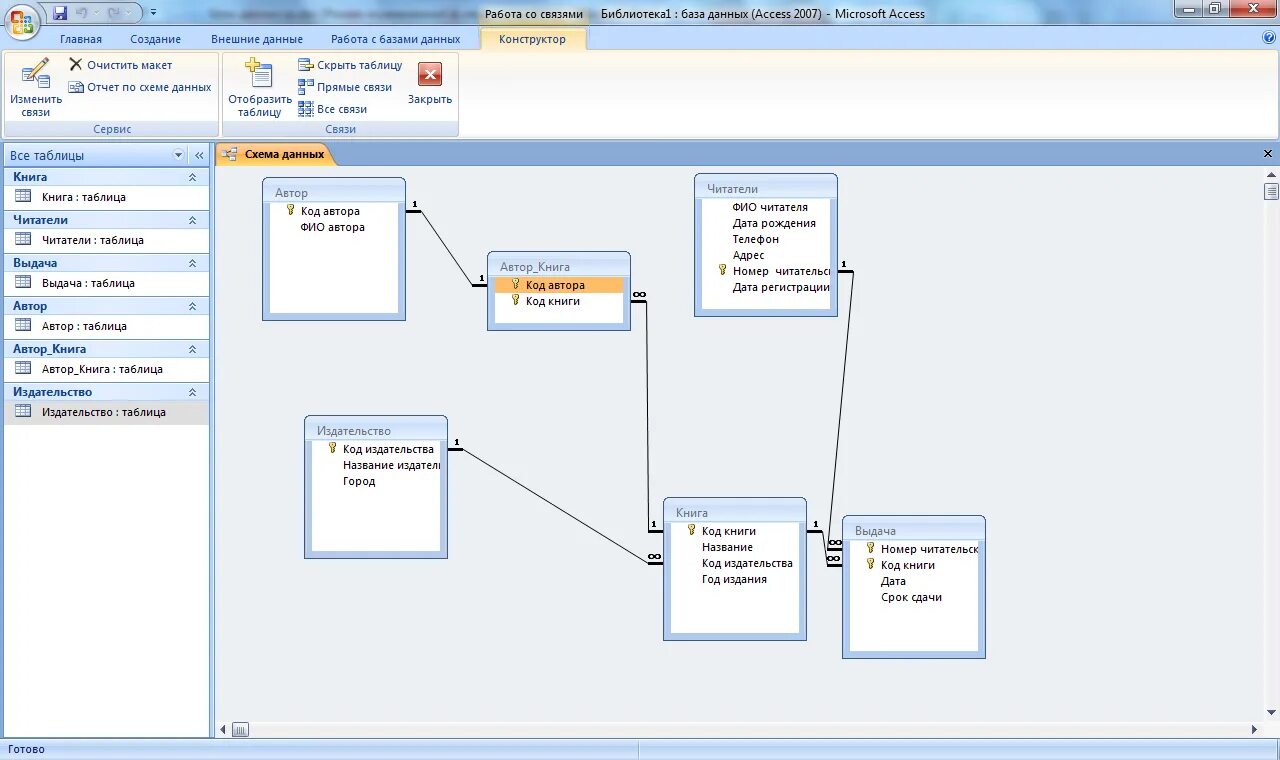1280x760 pixels.
Task: Save using the quick access toolbar icon
Action: pyautogui.click(x=60, y=13)
